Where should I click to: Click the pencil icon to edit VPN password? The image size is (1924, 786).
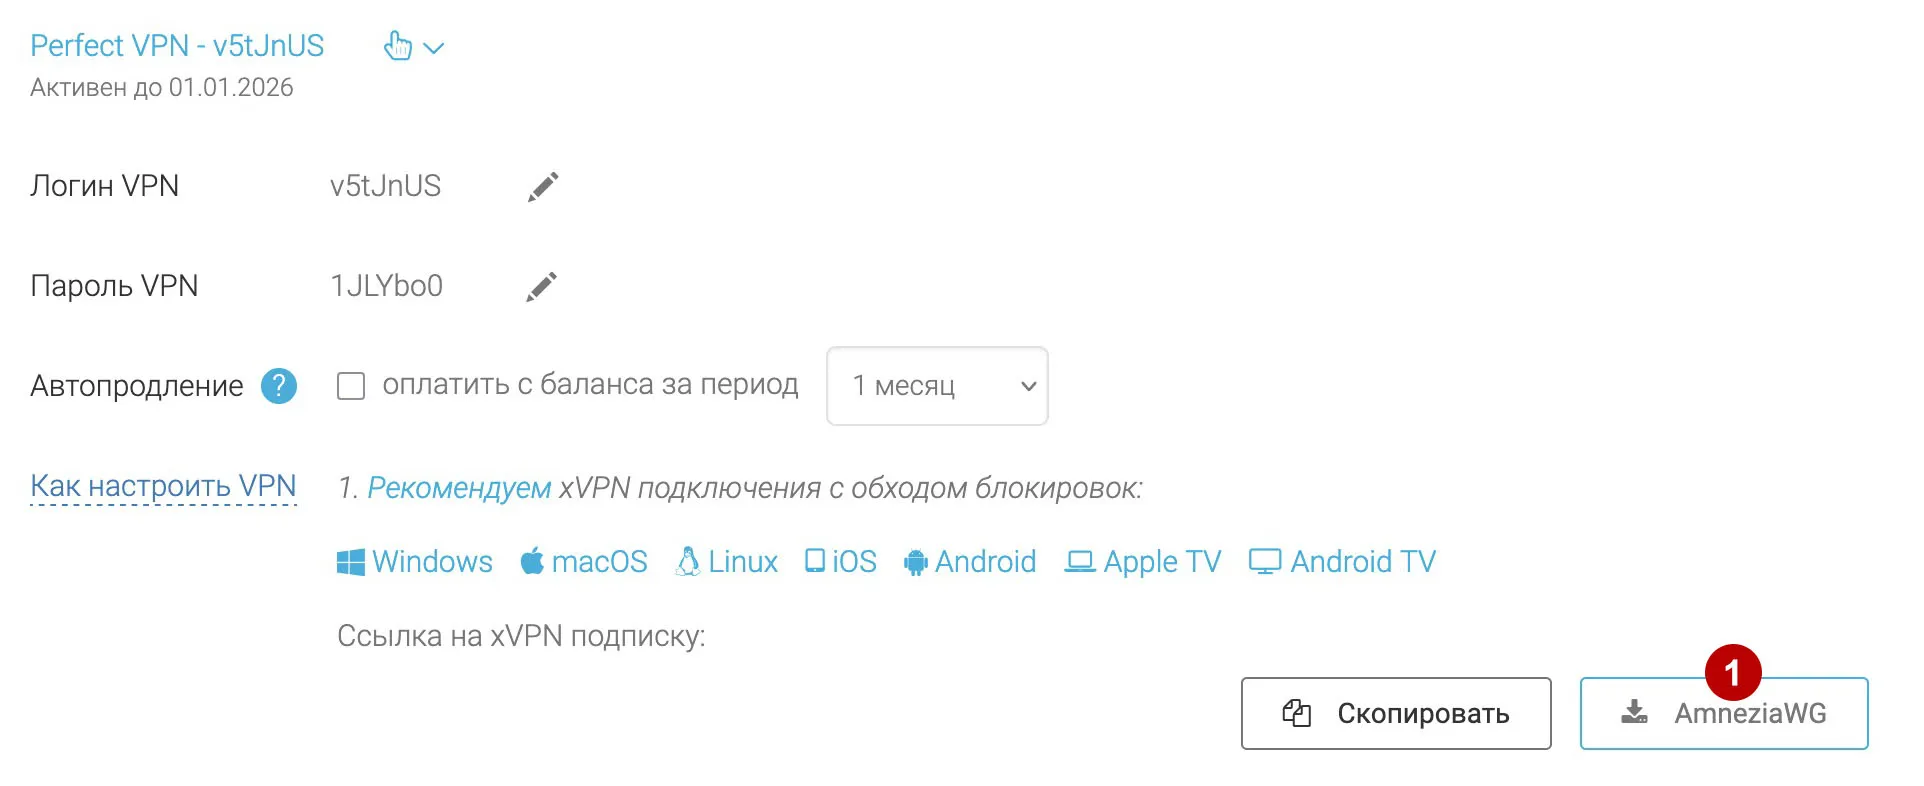click(x=541, y=286)
